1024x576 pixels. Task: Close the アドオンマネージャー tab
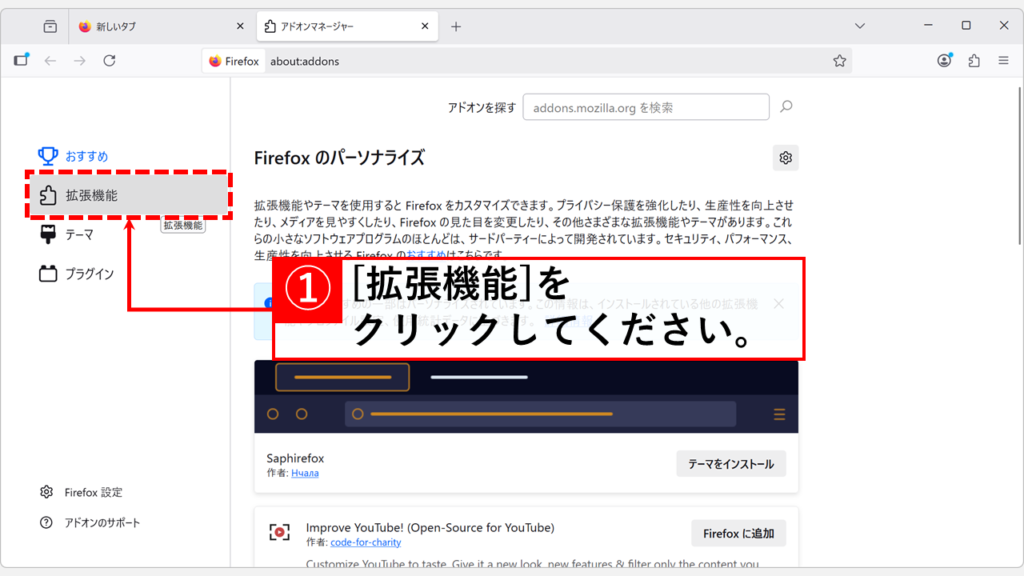click(425, 26)
